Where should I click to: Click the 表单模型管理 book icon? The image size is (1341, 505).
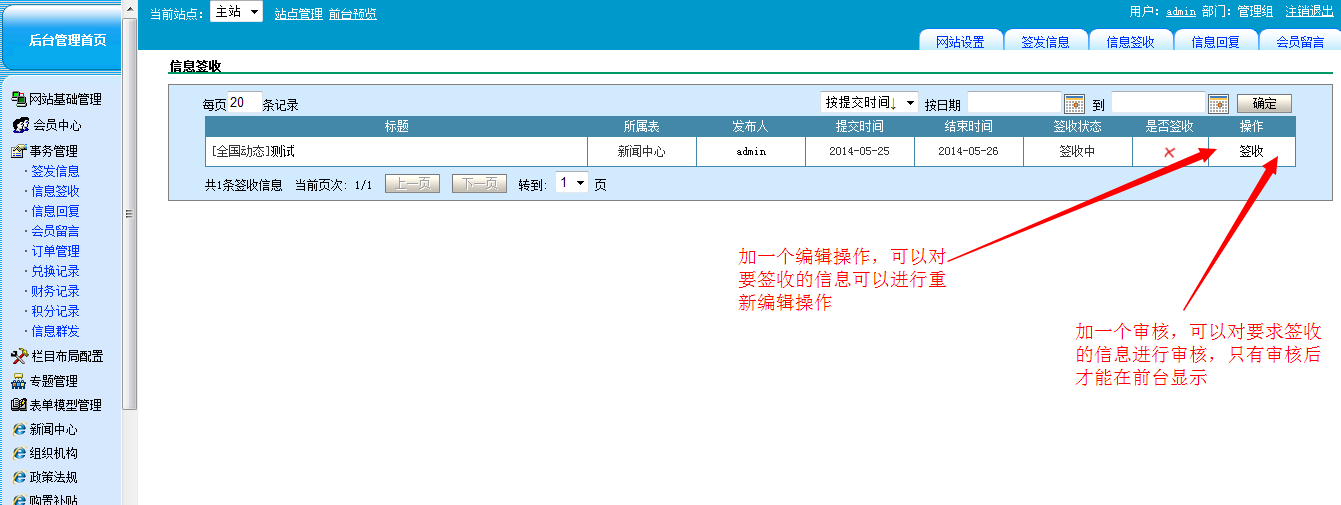pyautogui.click(x=19, y=405)
